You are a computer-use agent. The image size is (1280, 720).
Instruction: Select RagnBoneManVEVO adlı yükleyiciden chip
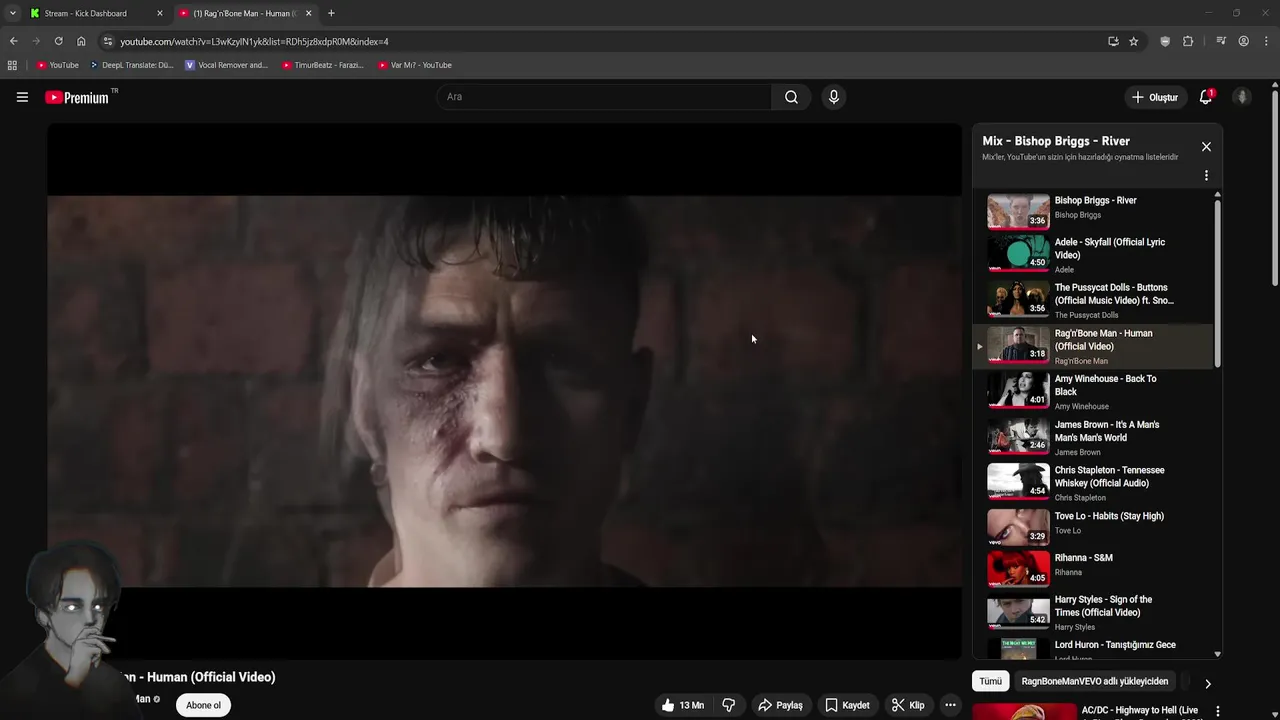[x=1094, y=681]
